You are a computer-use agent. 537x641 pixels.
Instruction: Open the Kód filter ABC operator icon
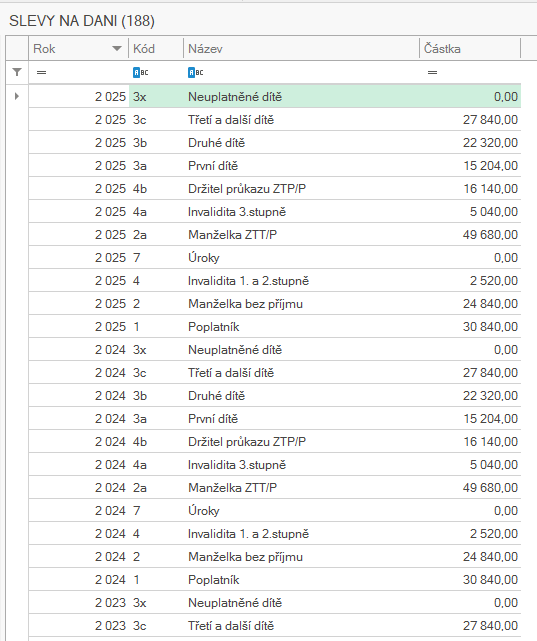point(141,73)
